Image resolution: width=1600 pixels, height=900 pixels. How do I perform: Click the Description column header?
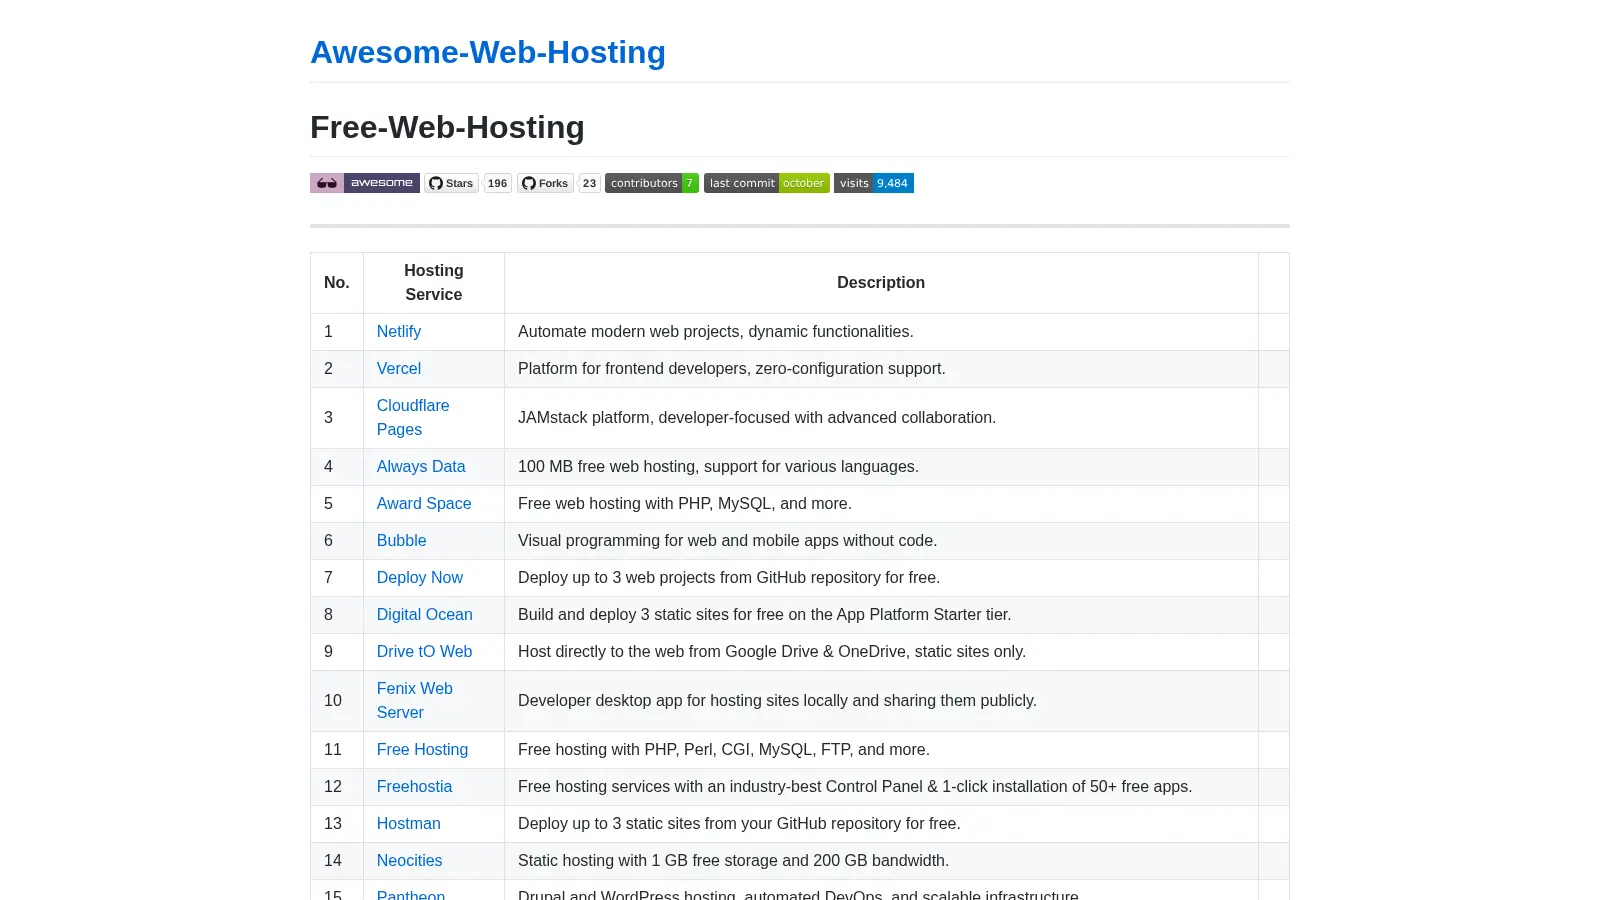point(881,282)
